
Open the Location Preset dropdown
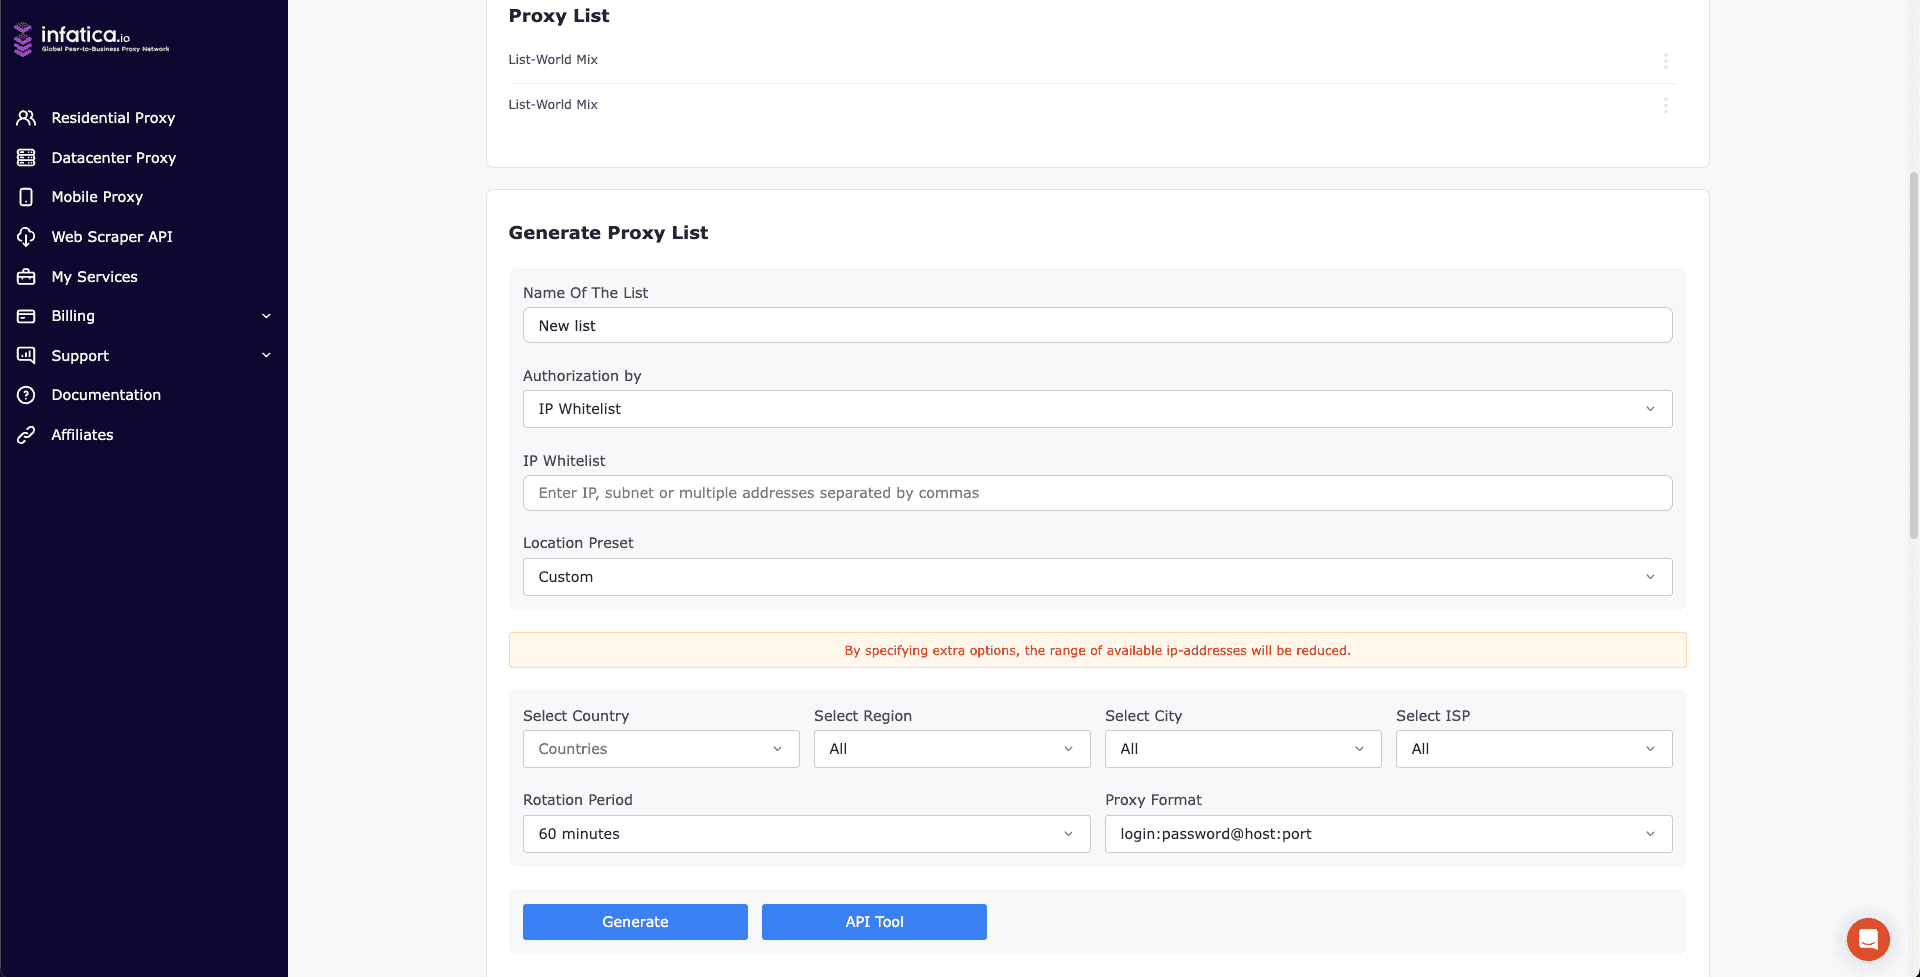click(1097, 577)
